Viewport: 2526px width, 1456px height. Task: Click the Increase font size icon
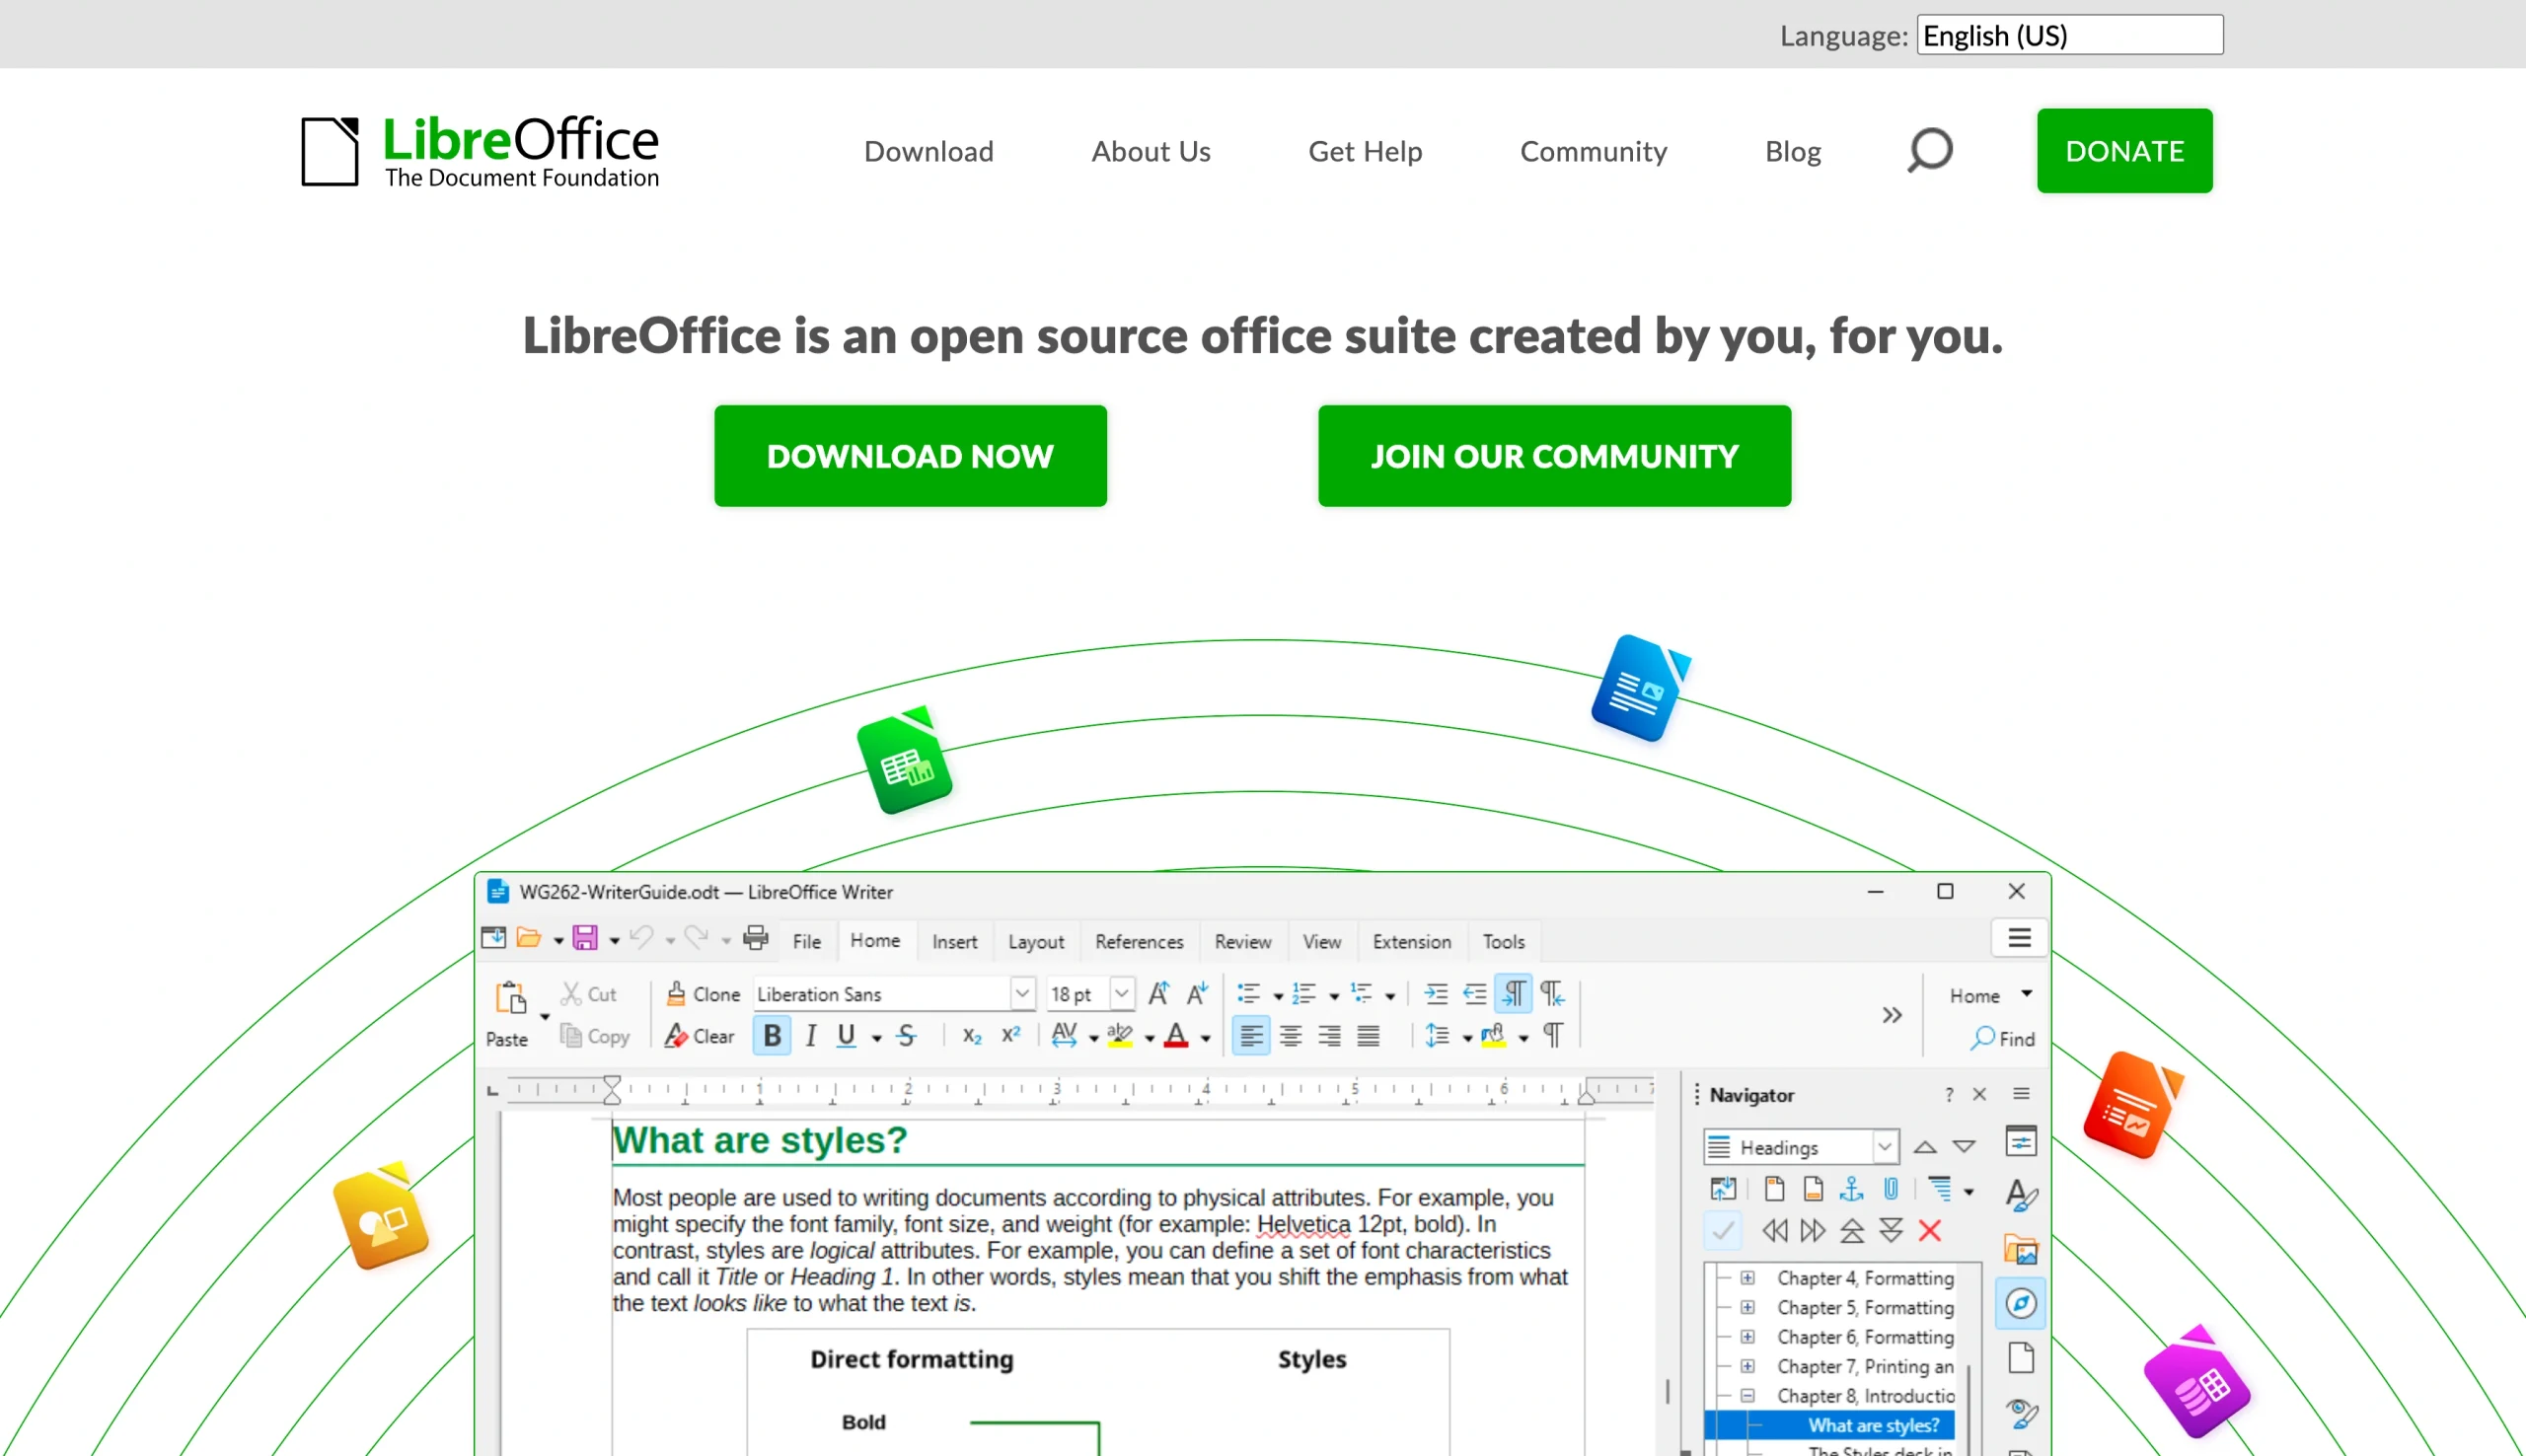pos(1159,994)
